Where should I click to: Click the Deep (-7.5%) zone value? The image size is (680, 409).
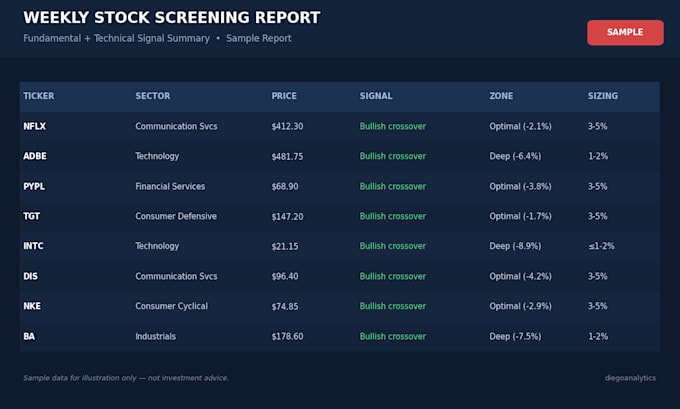click(x=516, y=337)
